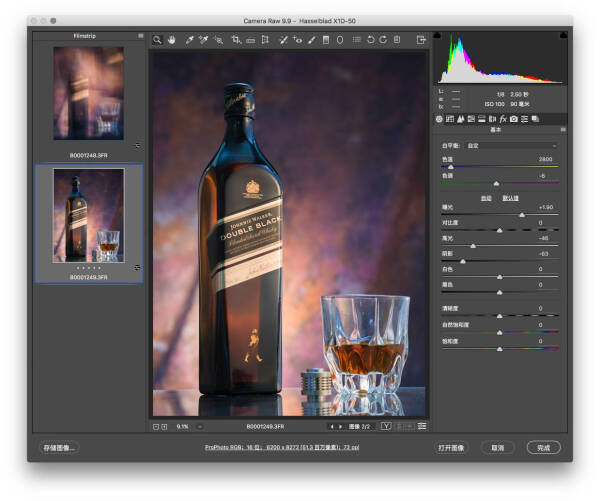Toggle before/after view Y button
The image size is (600, 501).
click(386, 426)
